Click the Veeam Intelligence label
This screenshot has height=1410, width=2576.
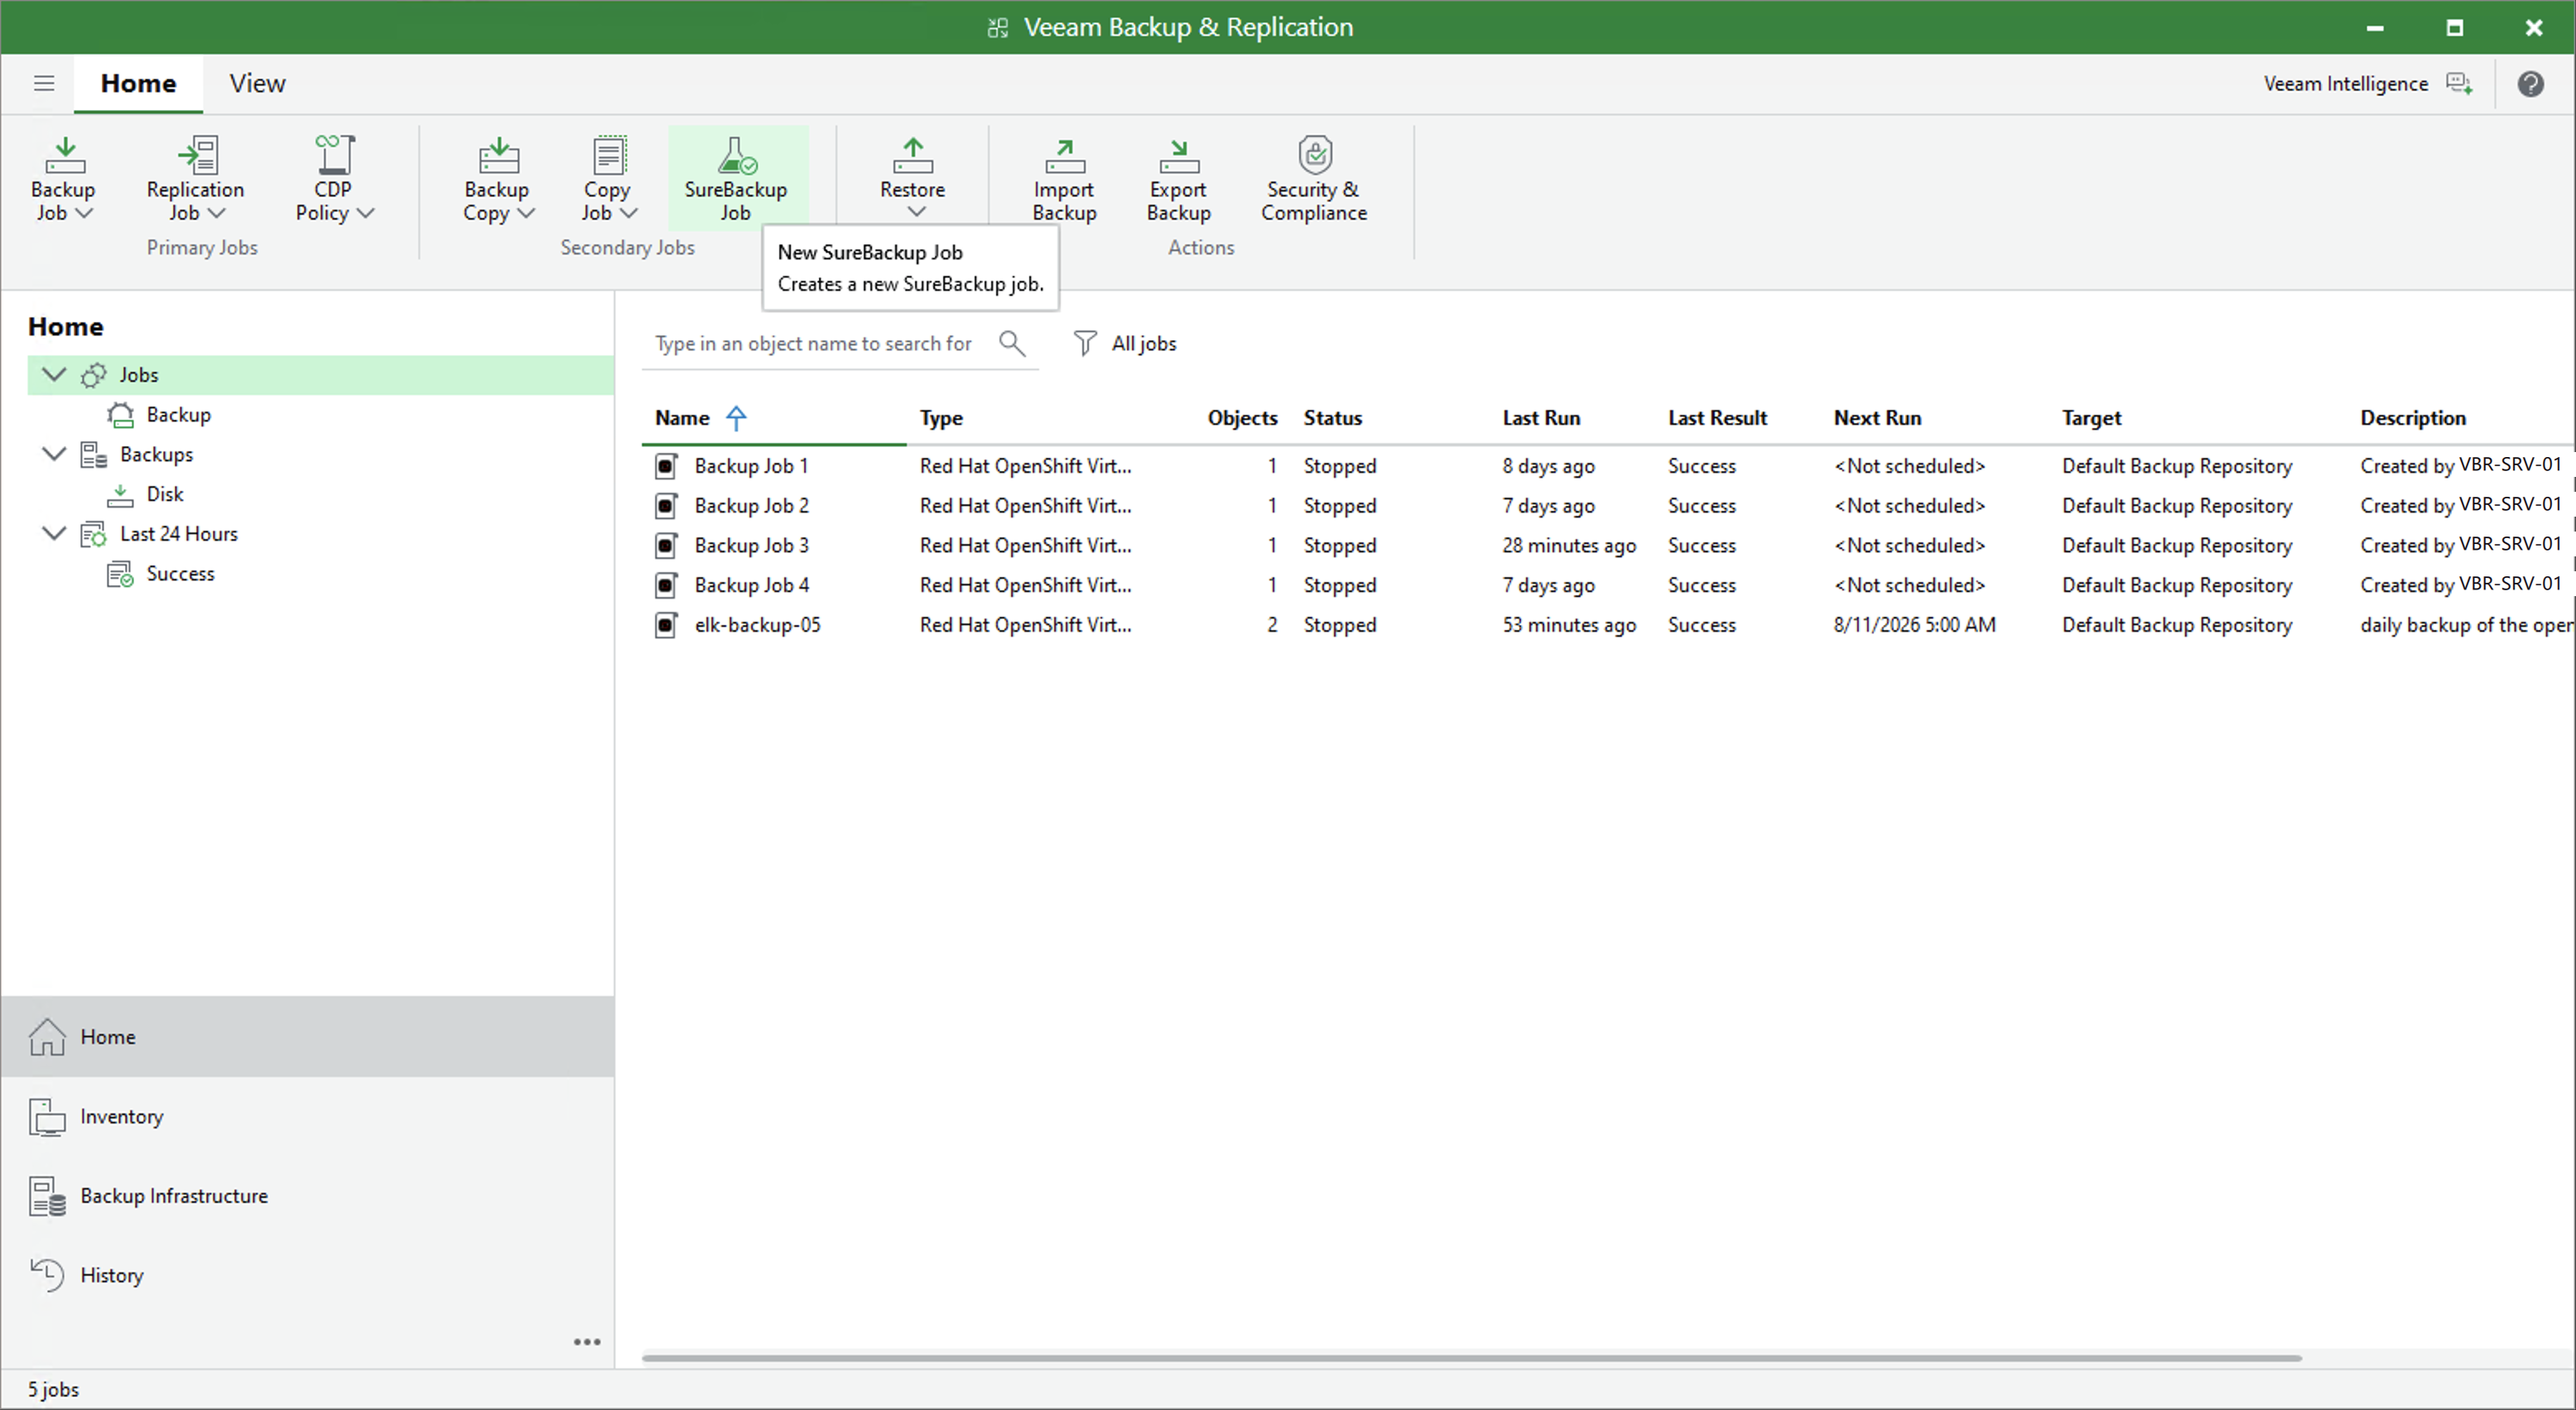[2345, 84]
